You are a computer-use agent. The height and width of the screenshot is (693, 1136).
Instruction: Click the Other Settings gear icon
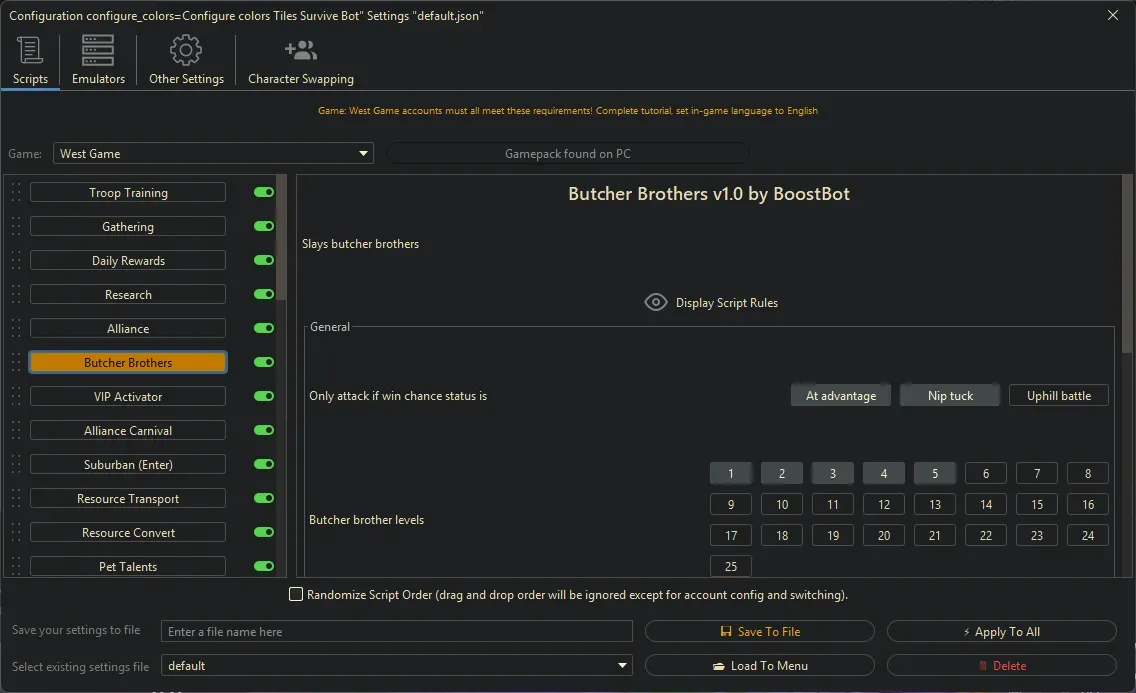pos(184,49)
